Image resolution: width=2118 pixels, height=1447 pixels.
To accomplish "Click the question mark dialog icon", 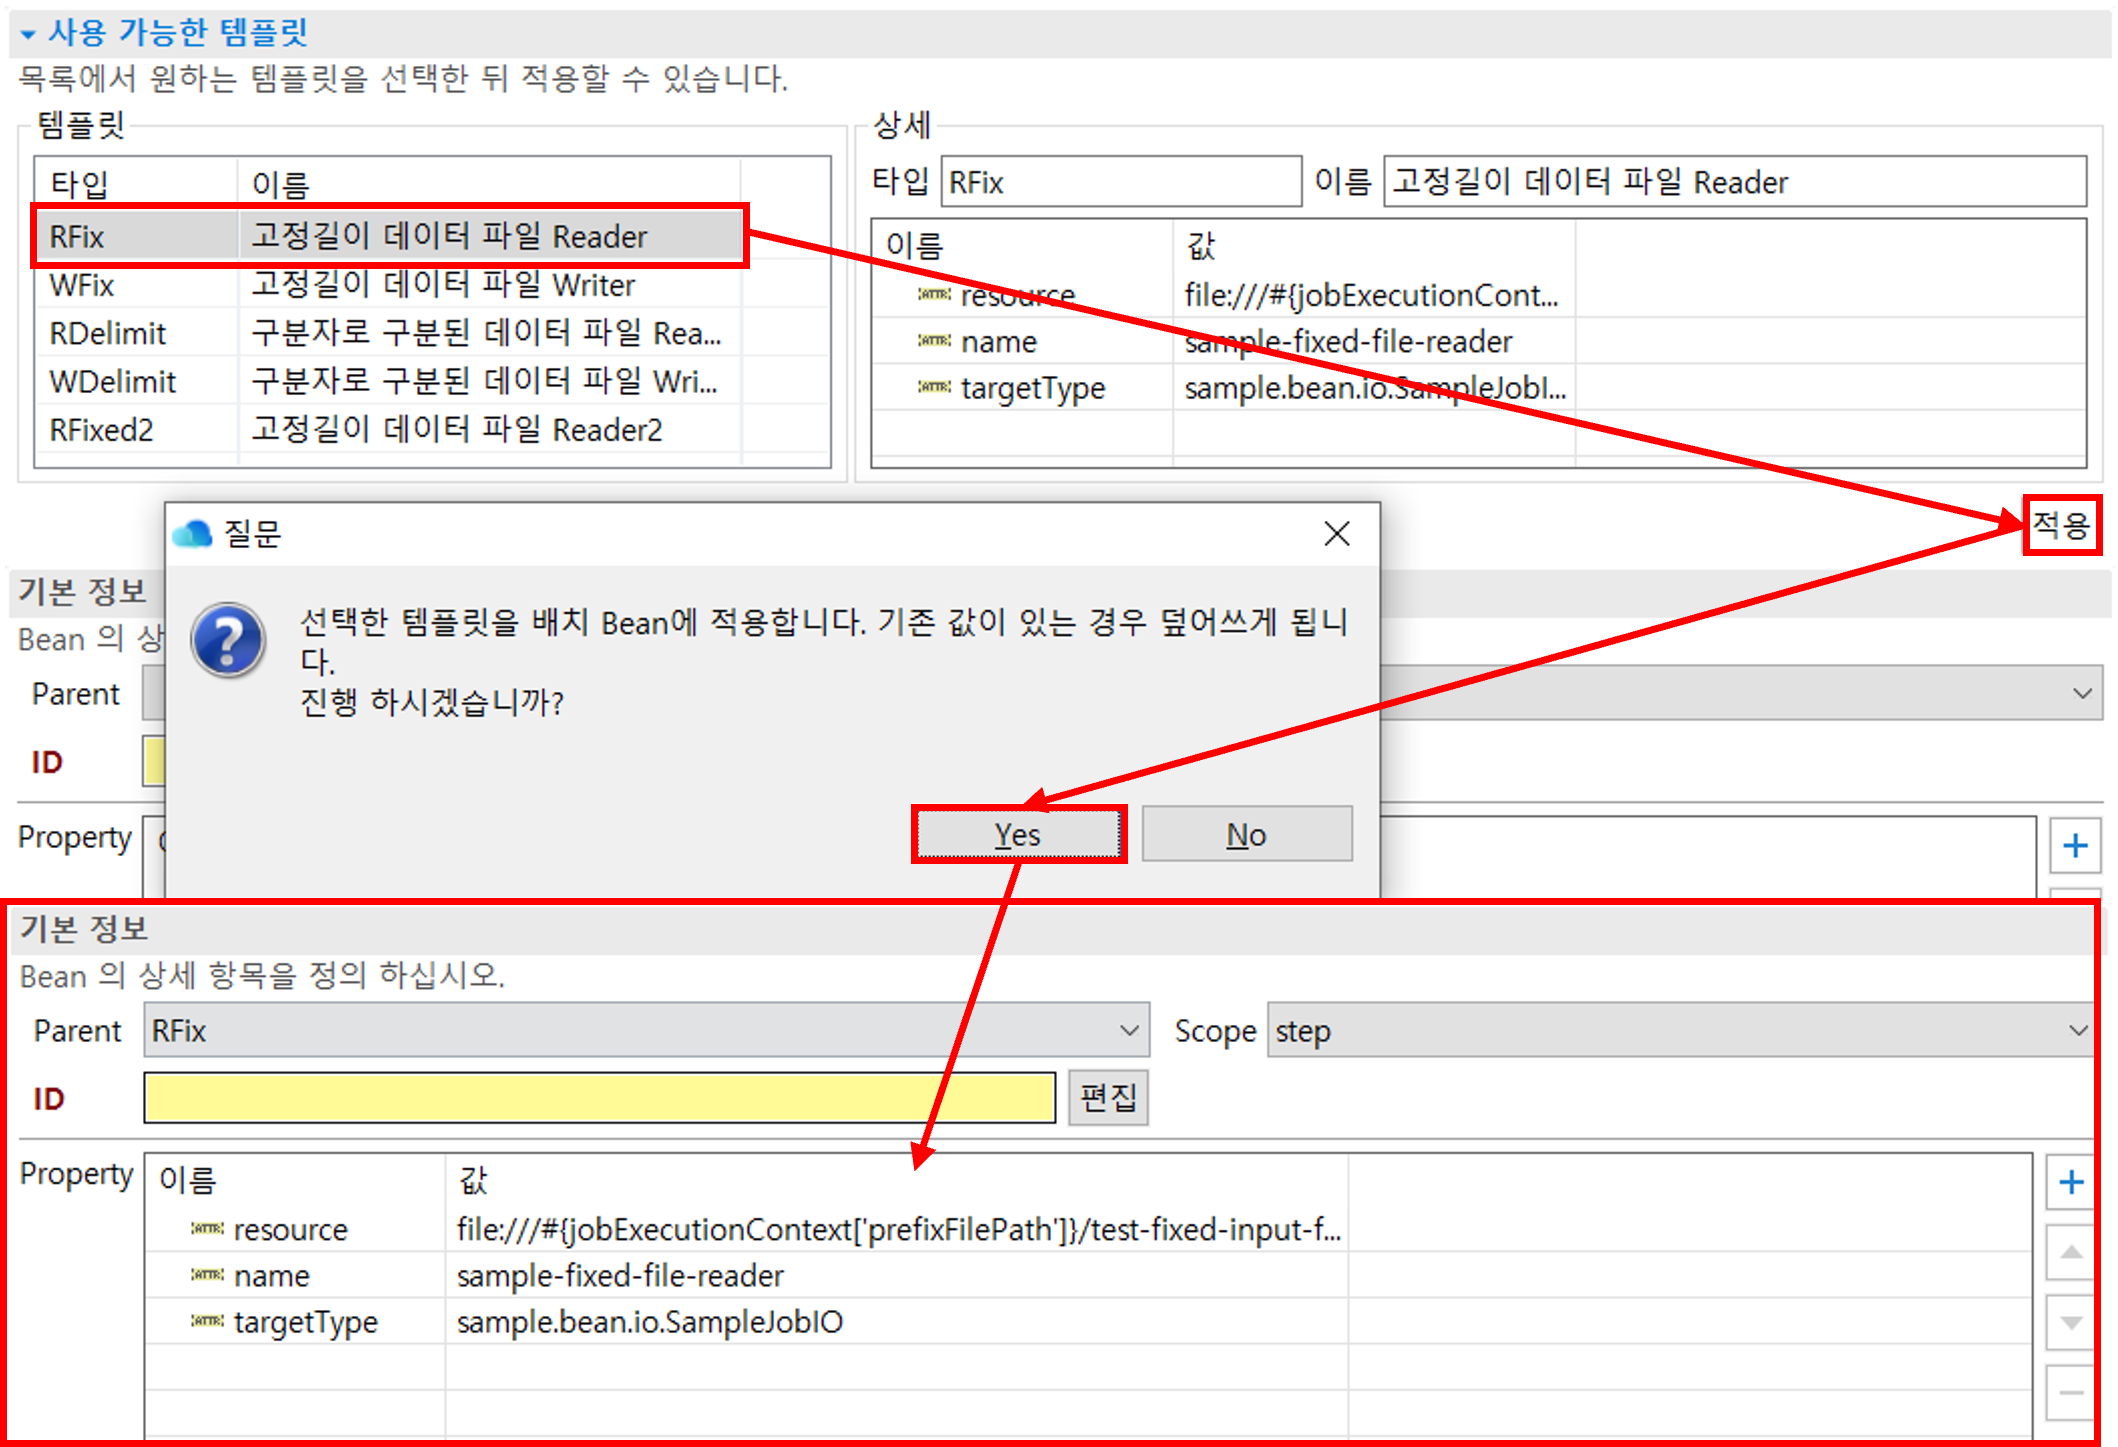I will coord(229,641).
